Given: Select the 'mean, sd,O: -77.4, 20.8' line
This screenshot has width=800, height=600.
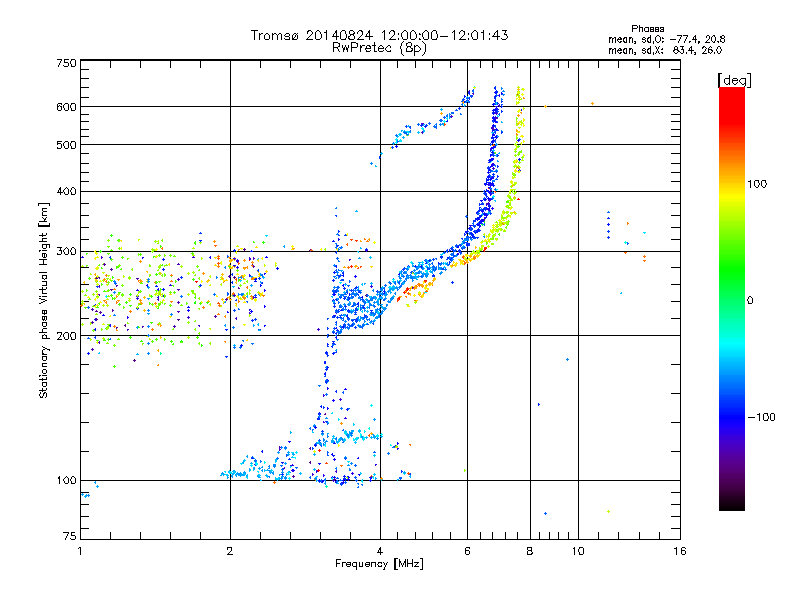Looking at the screenshot, I should (x=666, y=39).
